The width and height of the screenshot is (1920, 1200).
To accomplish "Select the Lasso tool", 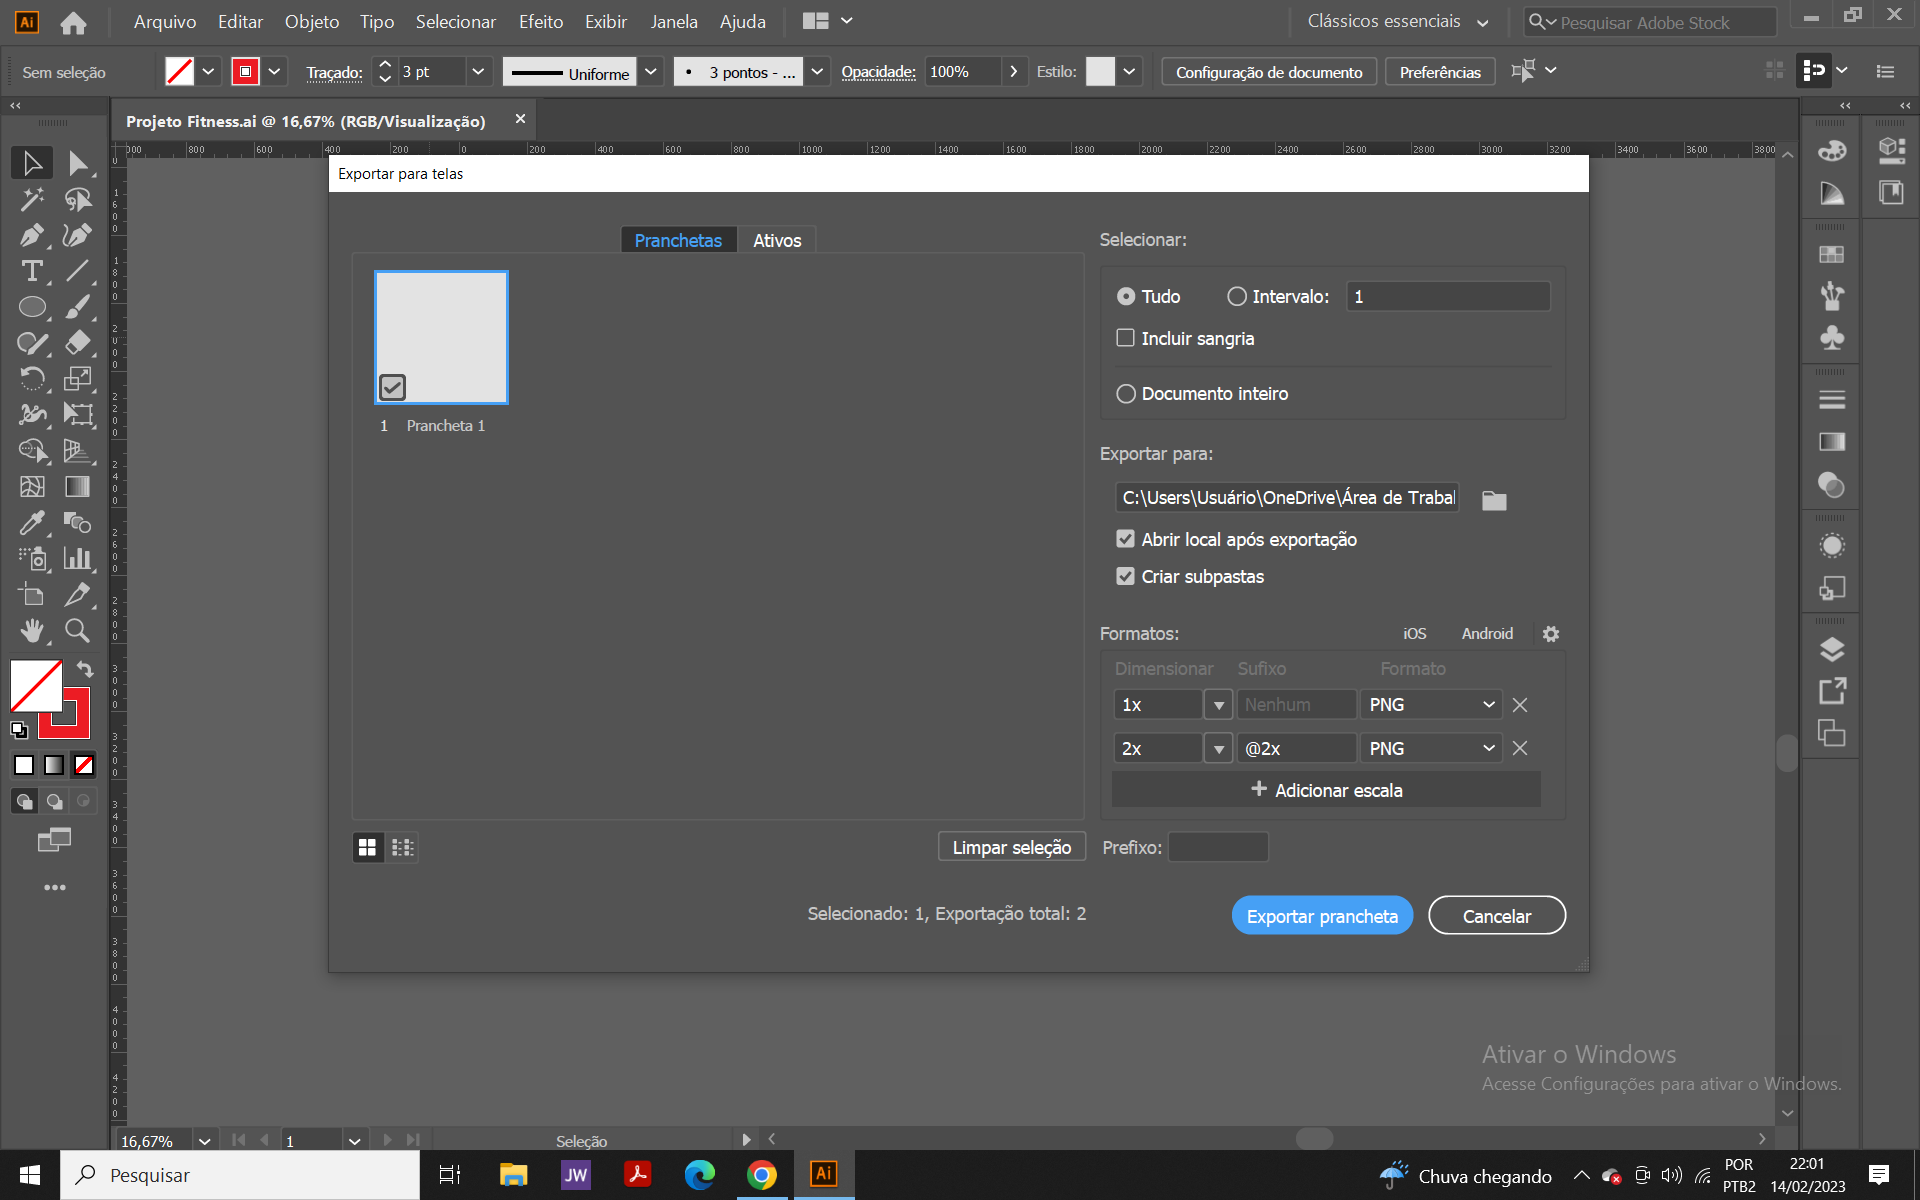I will (78, 199).
